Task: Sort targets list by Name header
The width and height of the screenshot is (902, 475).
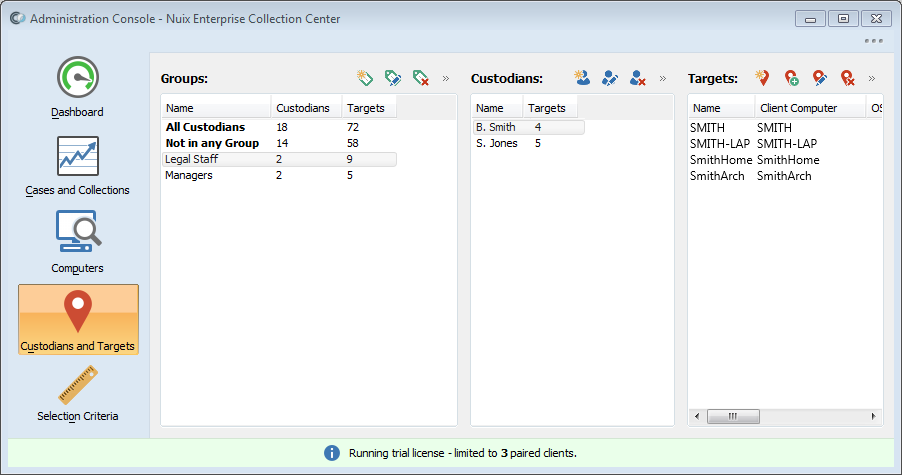Action: [x=722, y=108]
